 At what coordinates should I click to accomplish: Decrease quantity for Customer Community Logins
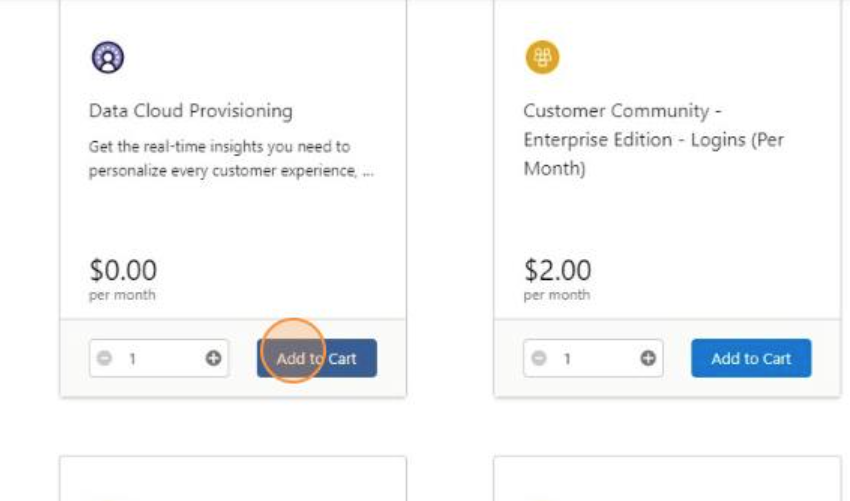coord(539,358)
